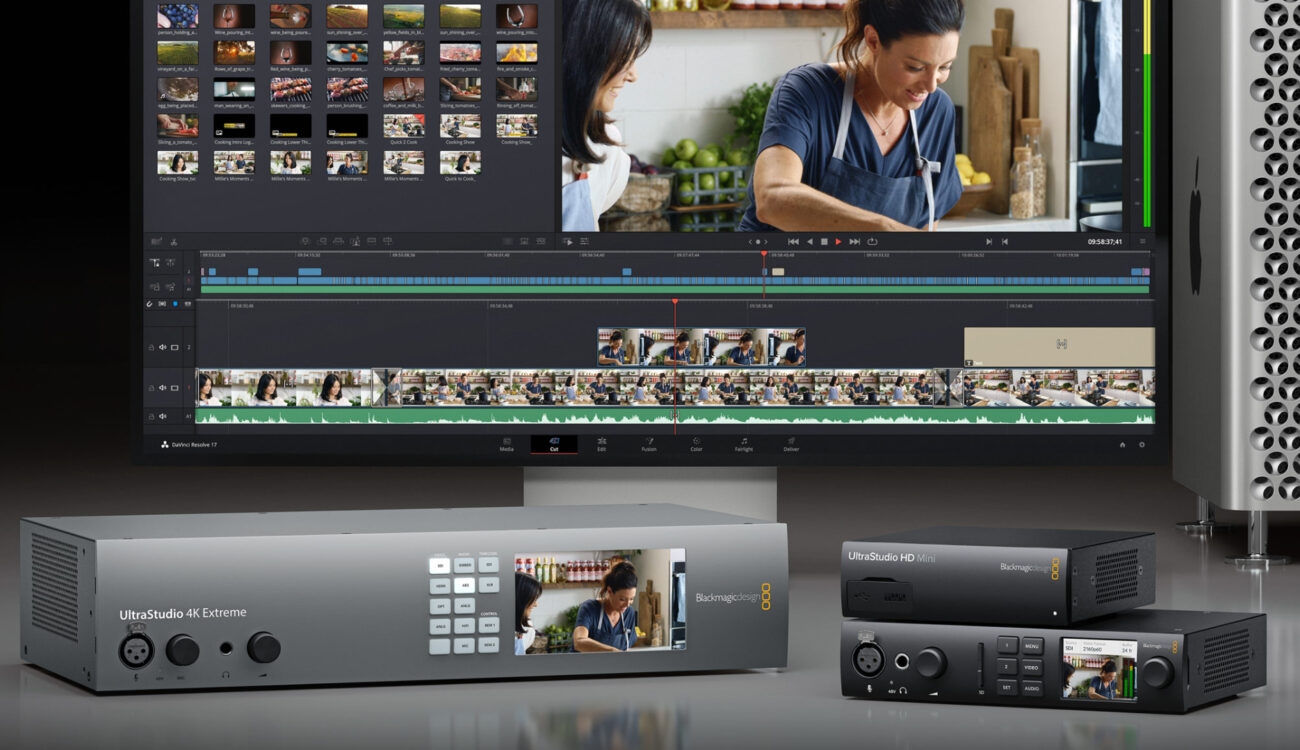Image resolution: width=1300 pixels, height=750 pixels.
Task: Toggle lock on video track 1
Action: (151, 388)
